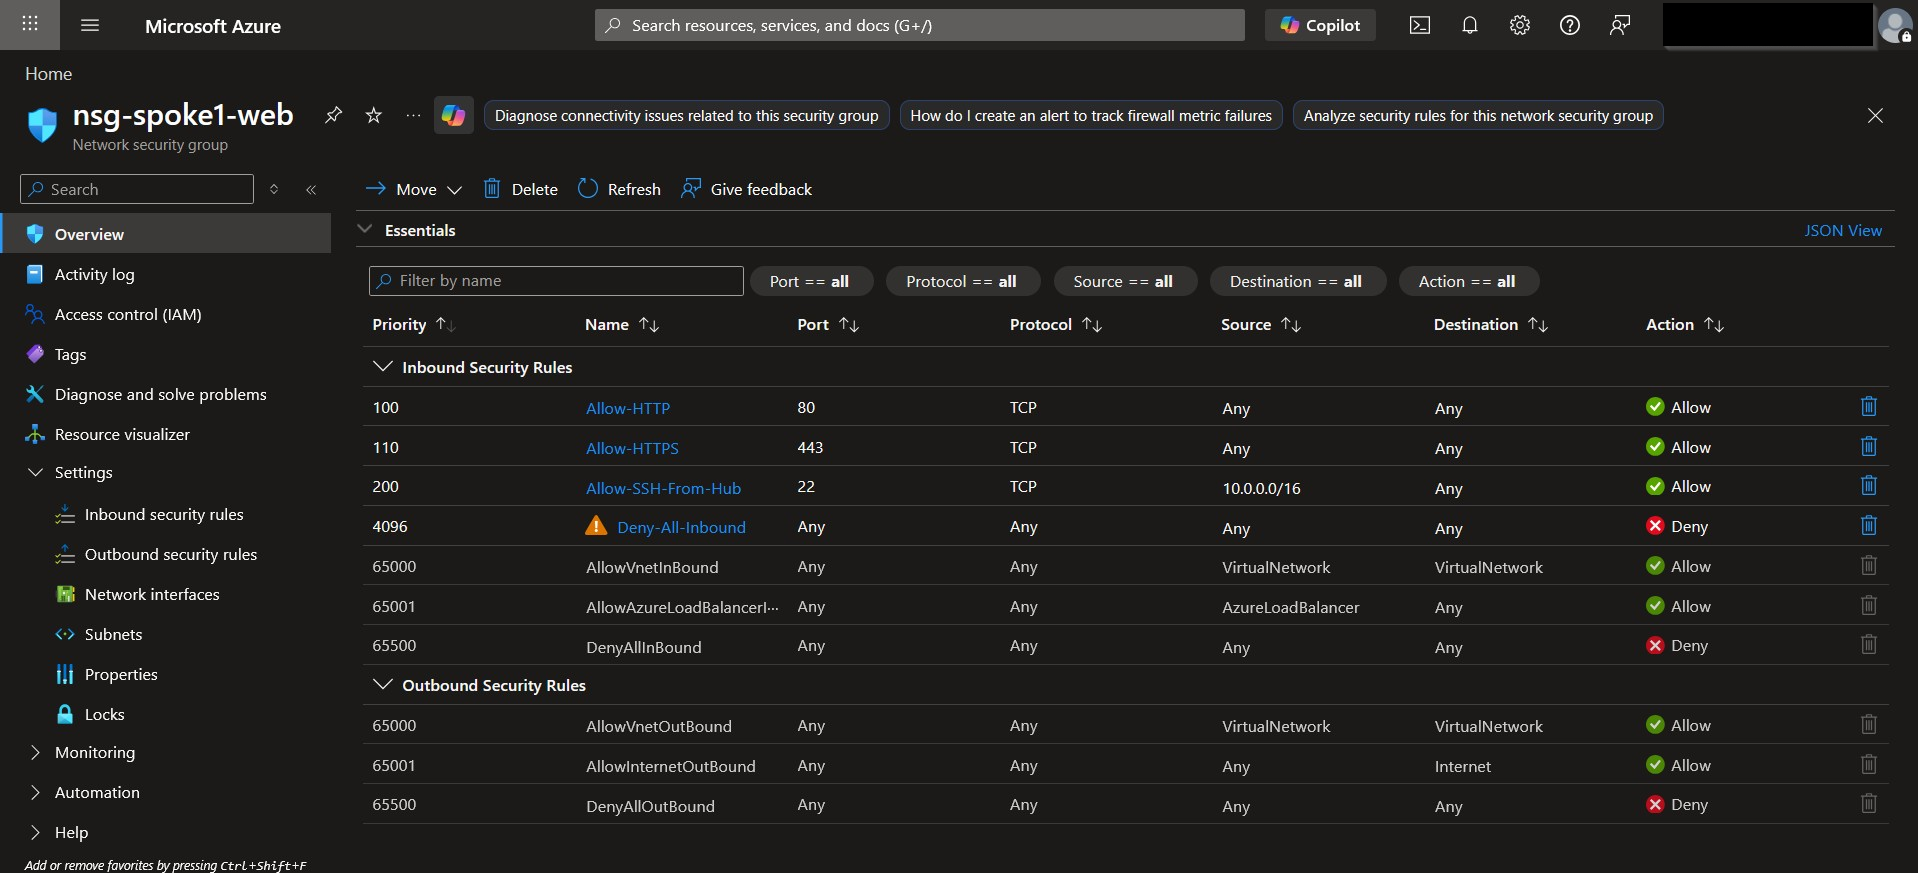The width and height of the screenshot is (1918, 873).
Task: Open Cloud Shell from the top bar
Action: pos(1420,25)
